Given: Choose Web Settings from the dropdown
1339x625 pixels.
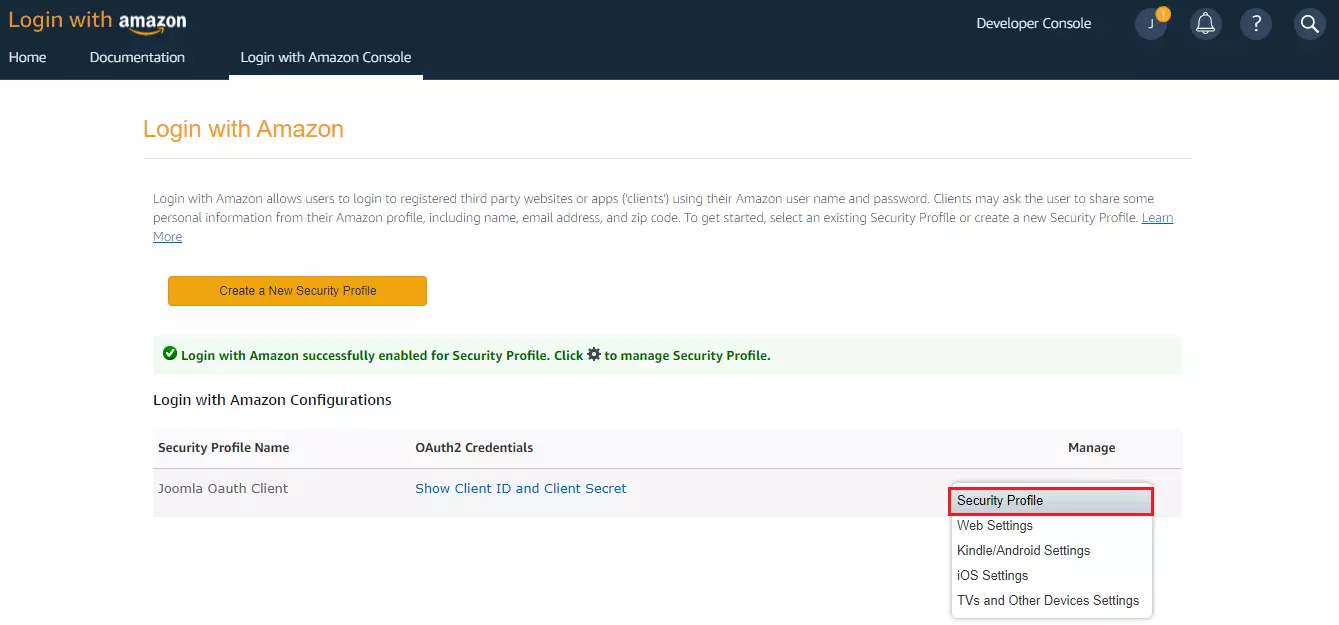Looking at the screenshot, I should [995, 525].
